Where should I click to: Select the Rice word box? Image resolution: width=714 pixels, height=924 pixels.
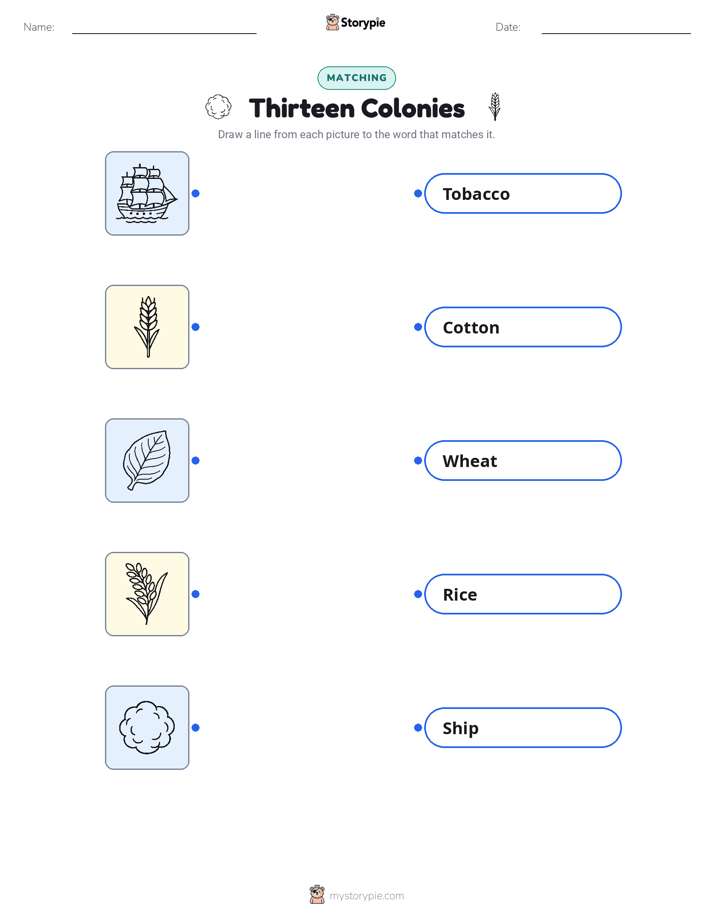click(523, 594)
